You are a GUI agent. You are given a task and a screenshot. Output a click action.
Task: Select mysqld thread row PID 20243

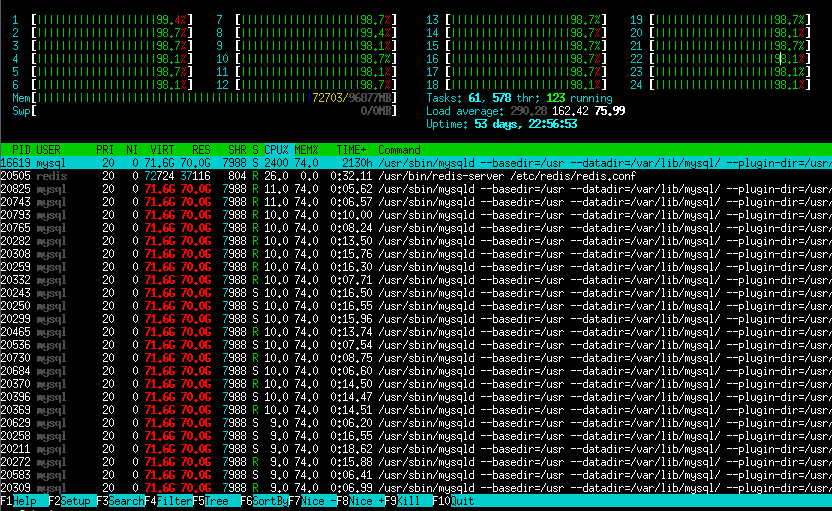coord(416,293)
